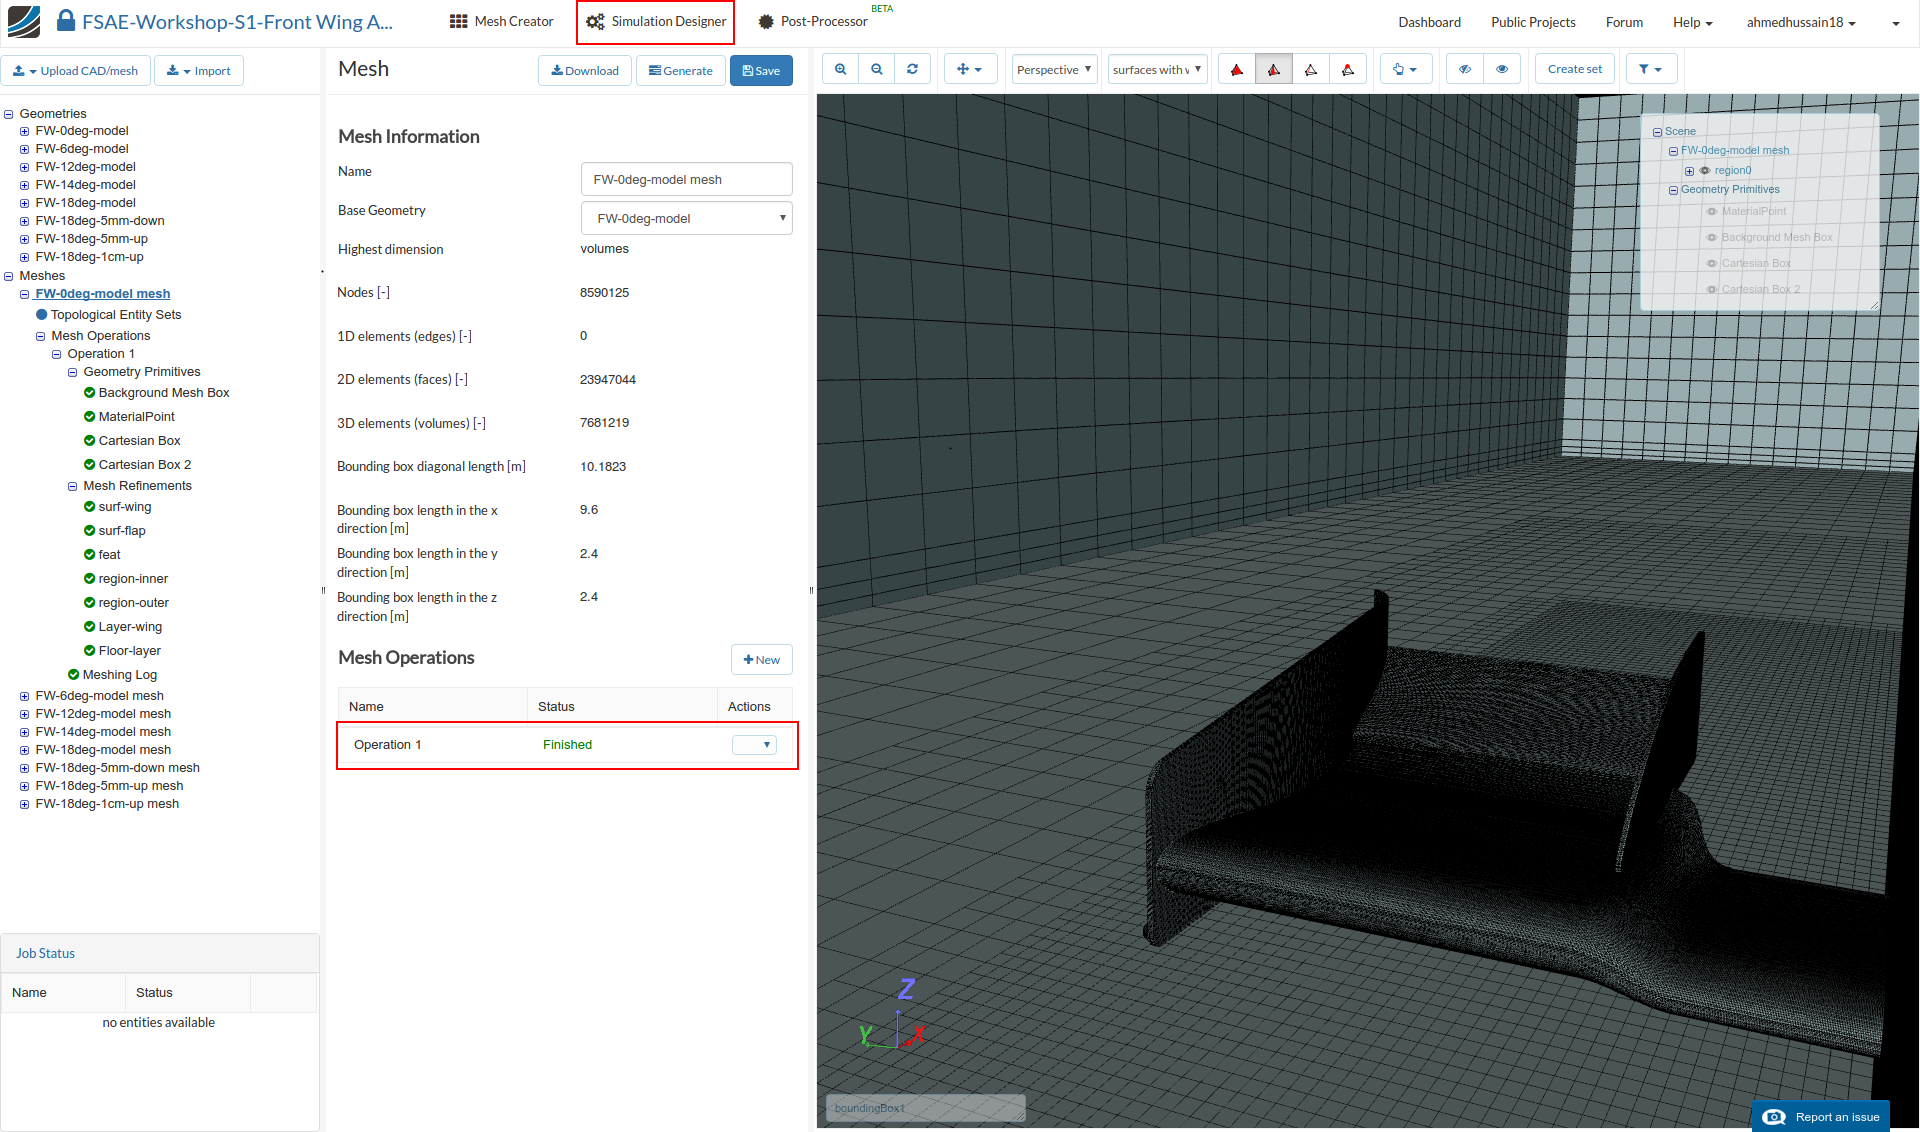The height and width of the screenshot is (1132, 1920).
Task: Open the Base Geometry dropdown
Action: [686, 218]
